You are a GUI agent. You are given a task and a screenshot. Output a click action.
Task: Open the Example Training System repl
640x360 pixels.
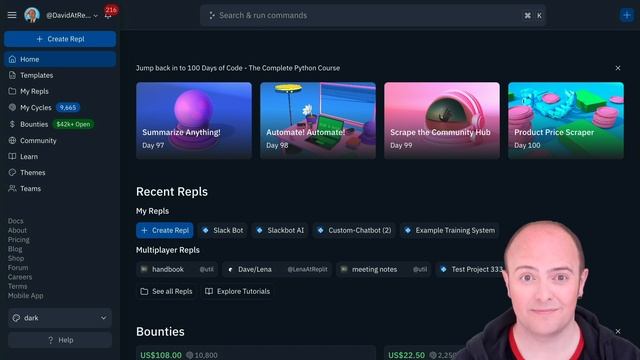449,231
